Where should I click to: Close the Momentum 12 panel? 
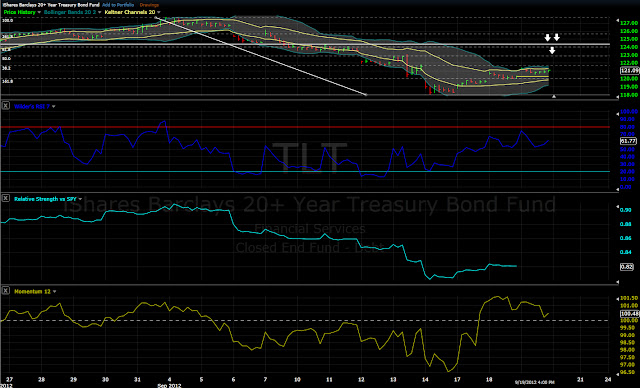(5, 291)
